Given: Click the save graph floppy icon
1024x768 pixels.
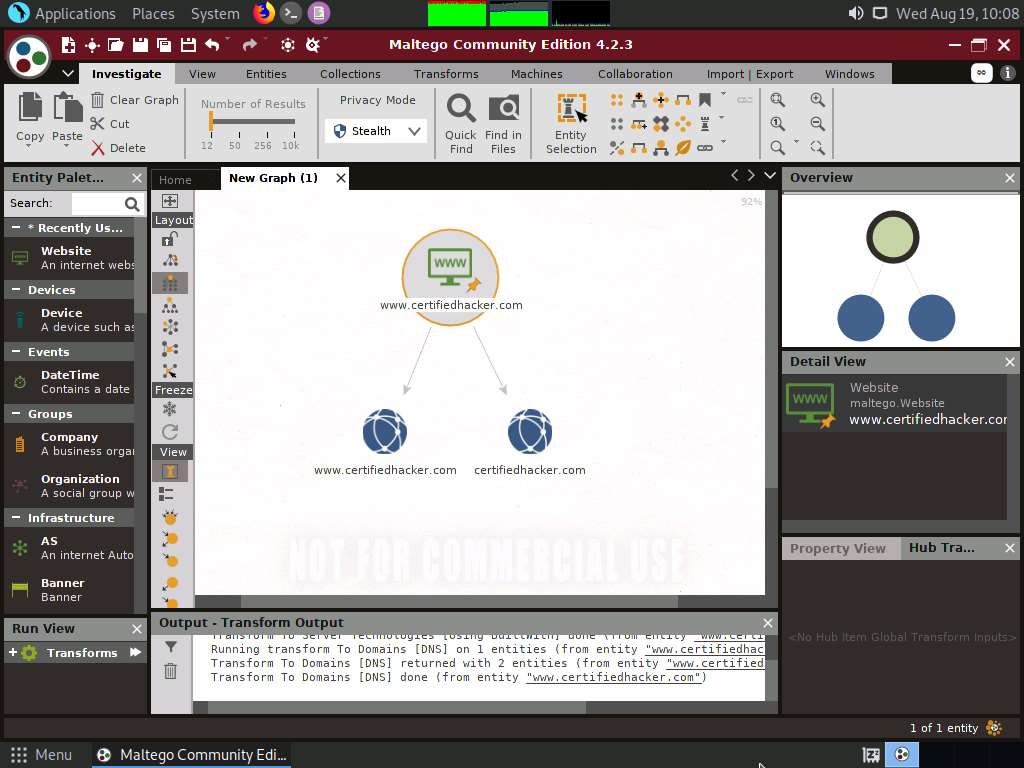Looking at the screenshot, I should tap(140, 44).
